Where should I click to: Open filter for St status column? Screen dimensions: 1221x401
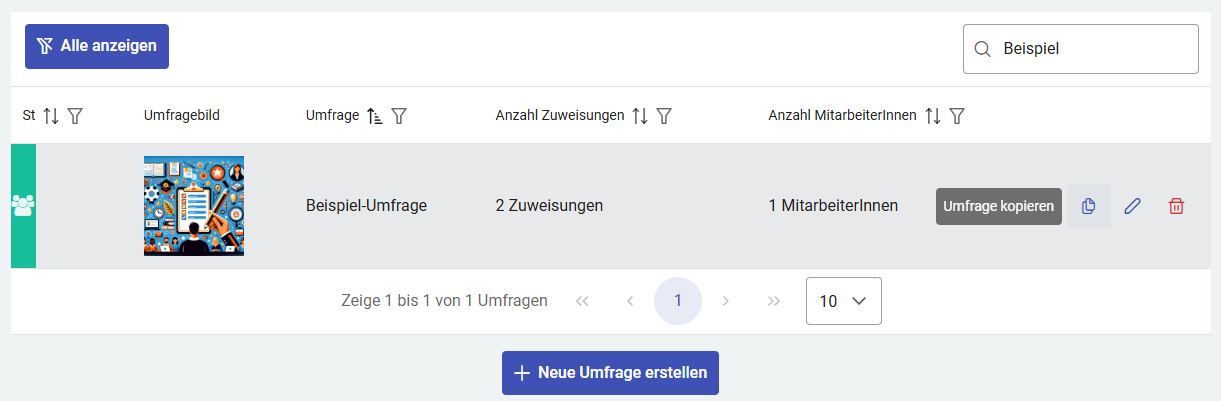pos(75,116)
